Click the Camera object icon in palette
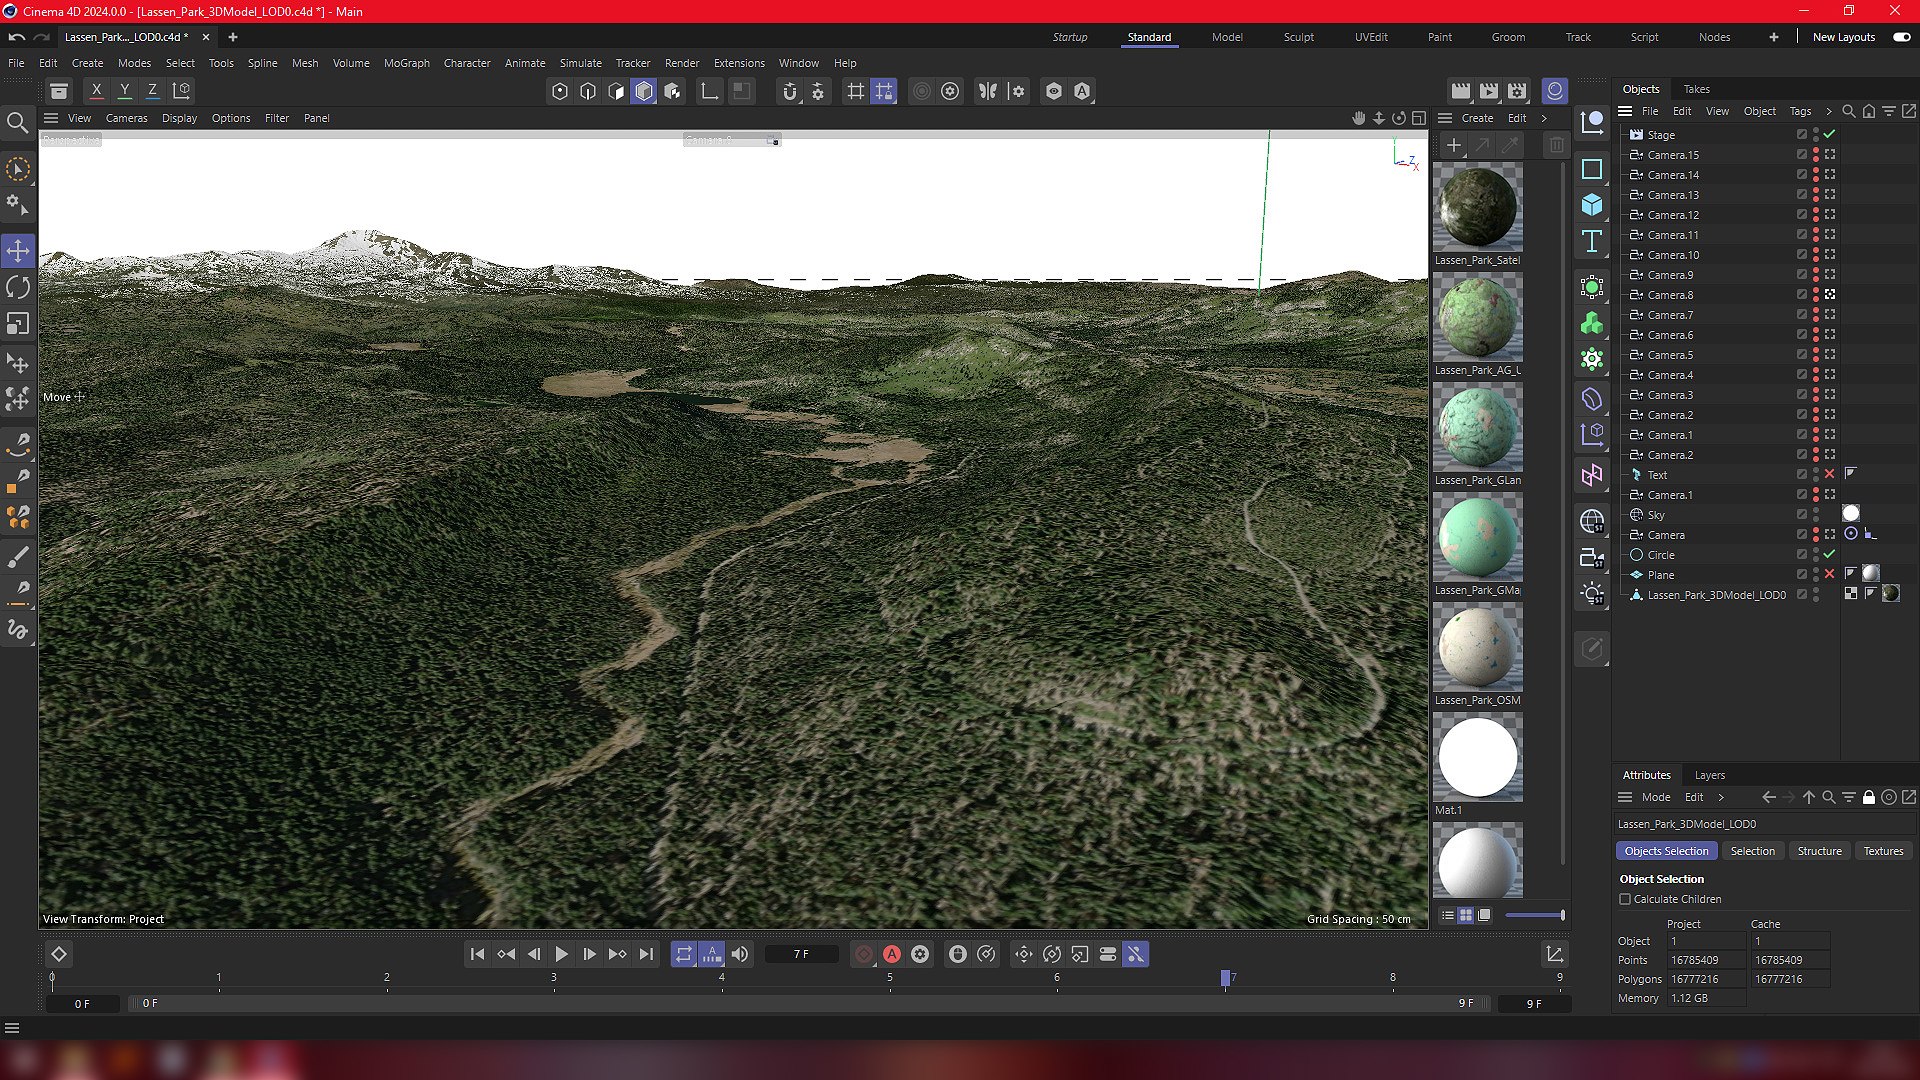This screenshot has height=1080, width=1920. pyautogui.click(x=1592, y=558)
